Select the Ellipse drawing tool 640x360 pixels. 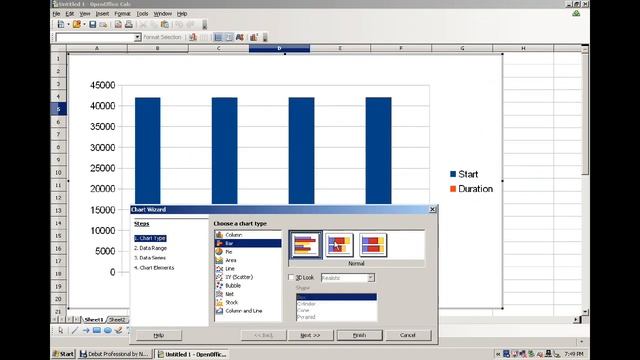tap(108, 330)
